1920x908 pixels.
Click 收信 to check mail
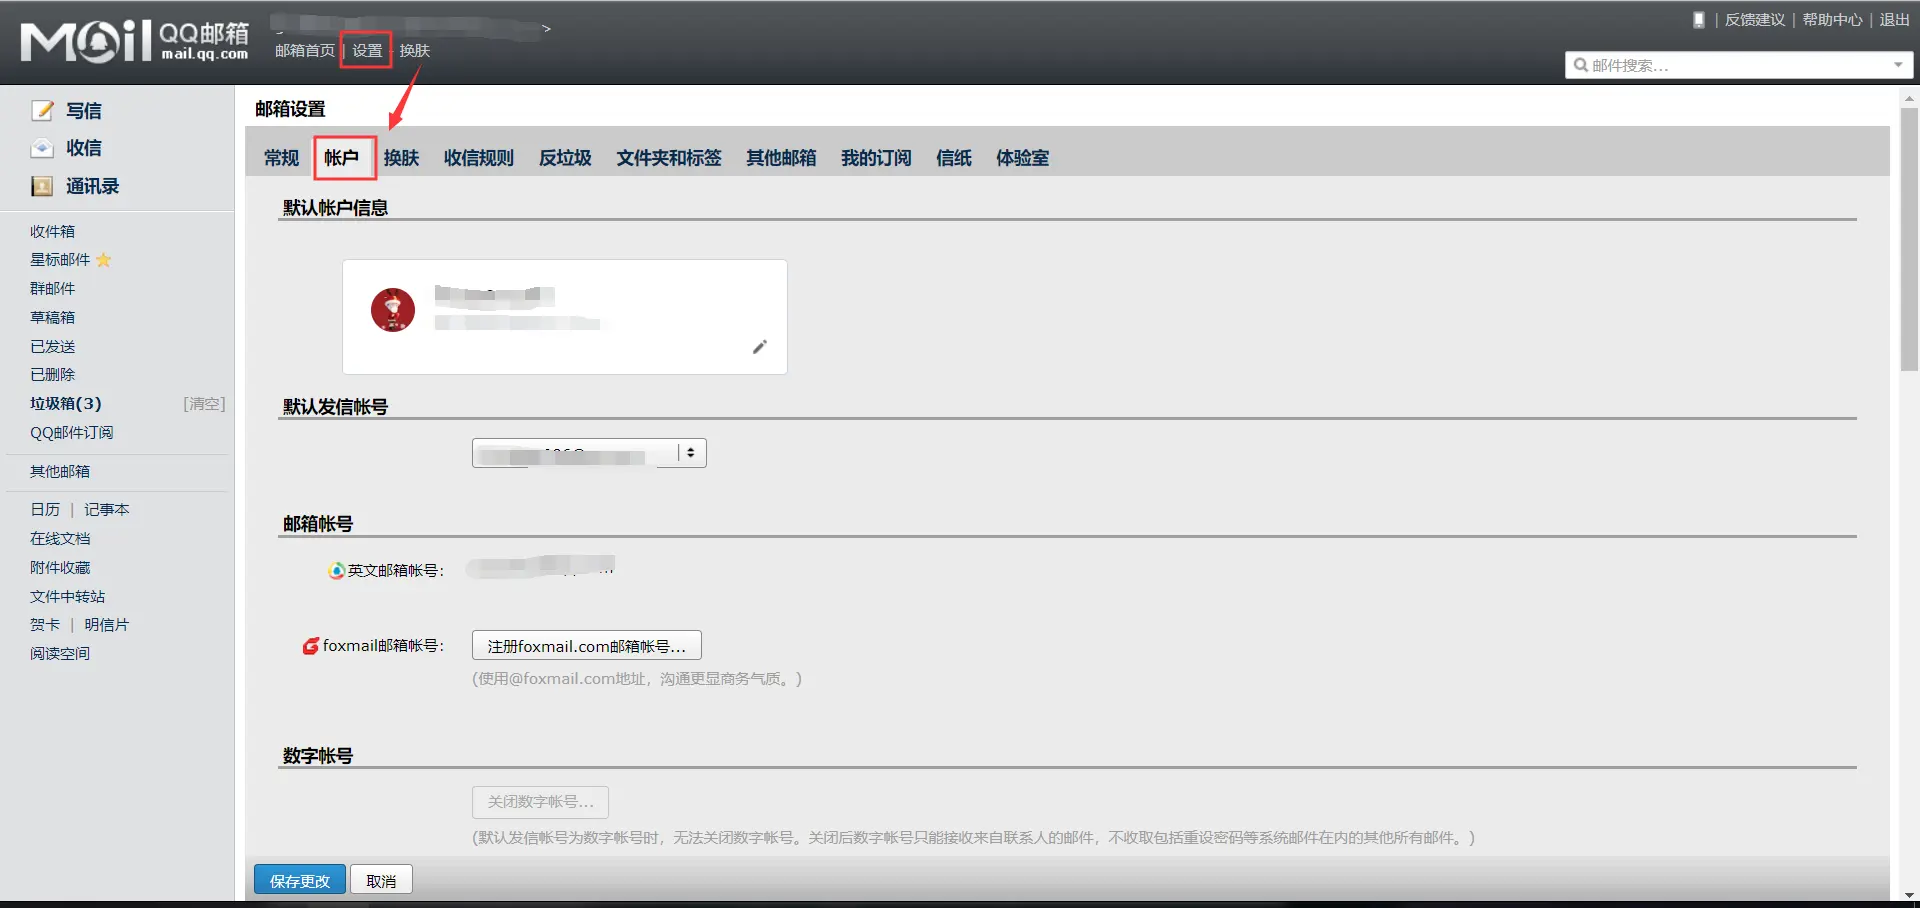point(84,148)
